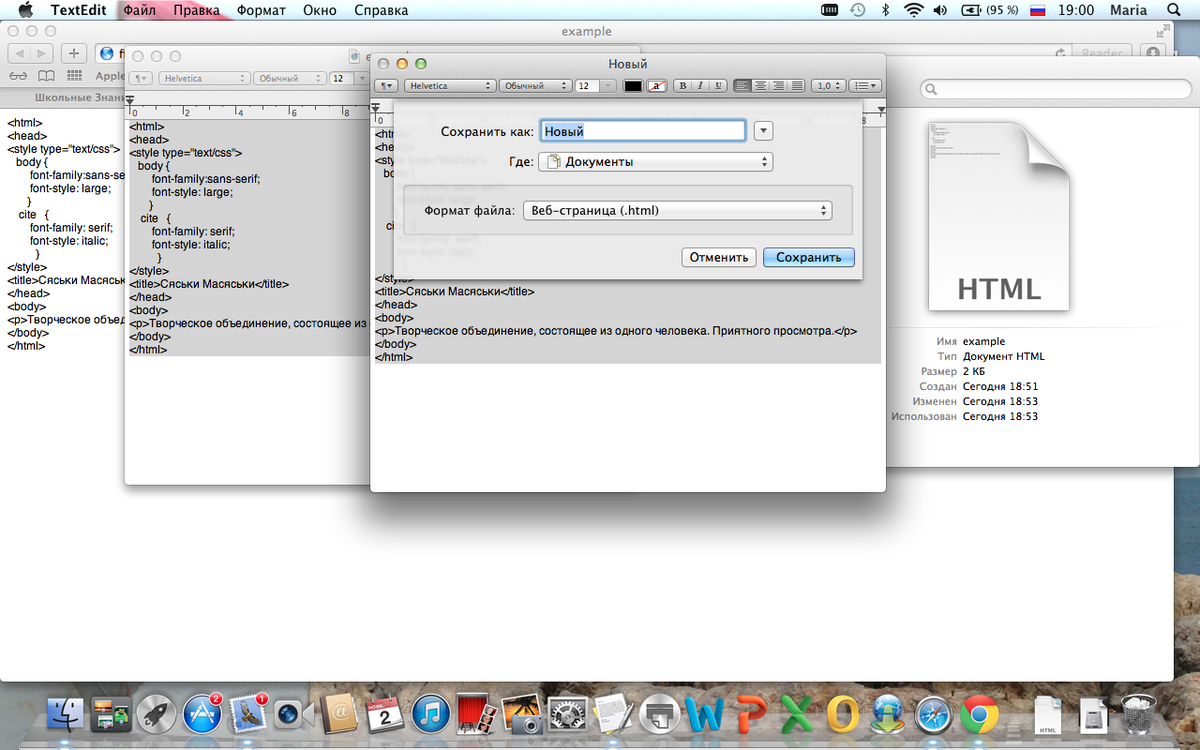Viewport: 1200px width, 750px height.
Task: Open the Формат menu
Action: [261, 10]
